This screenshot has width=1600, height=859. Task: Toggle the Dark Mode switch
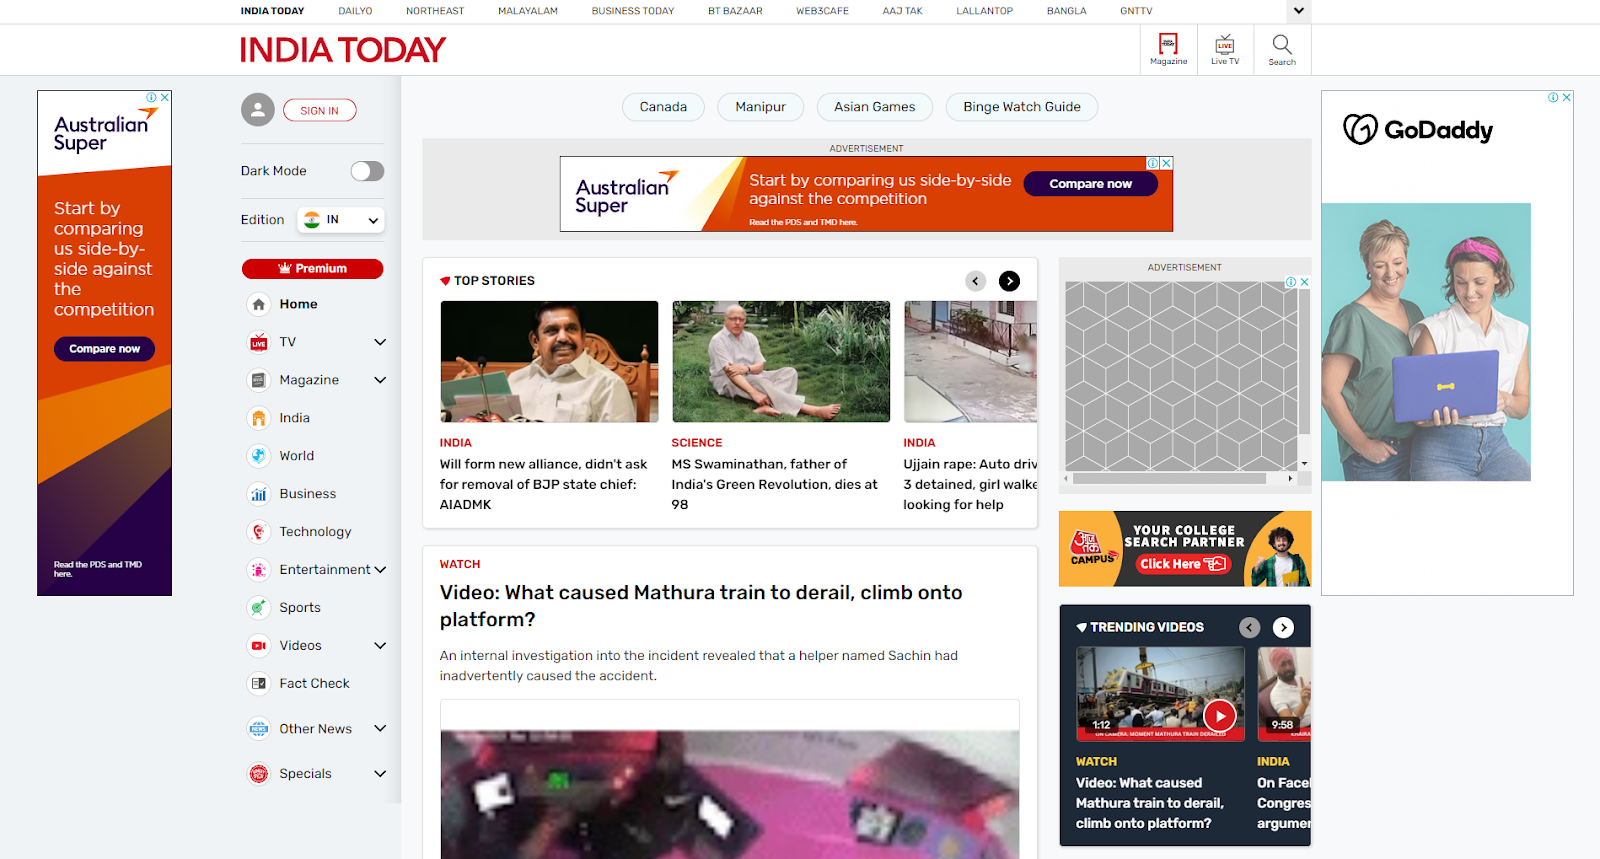click(x=367, y=171)
